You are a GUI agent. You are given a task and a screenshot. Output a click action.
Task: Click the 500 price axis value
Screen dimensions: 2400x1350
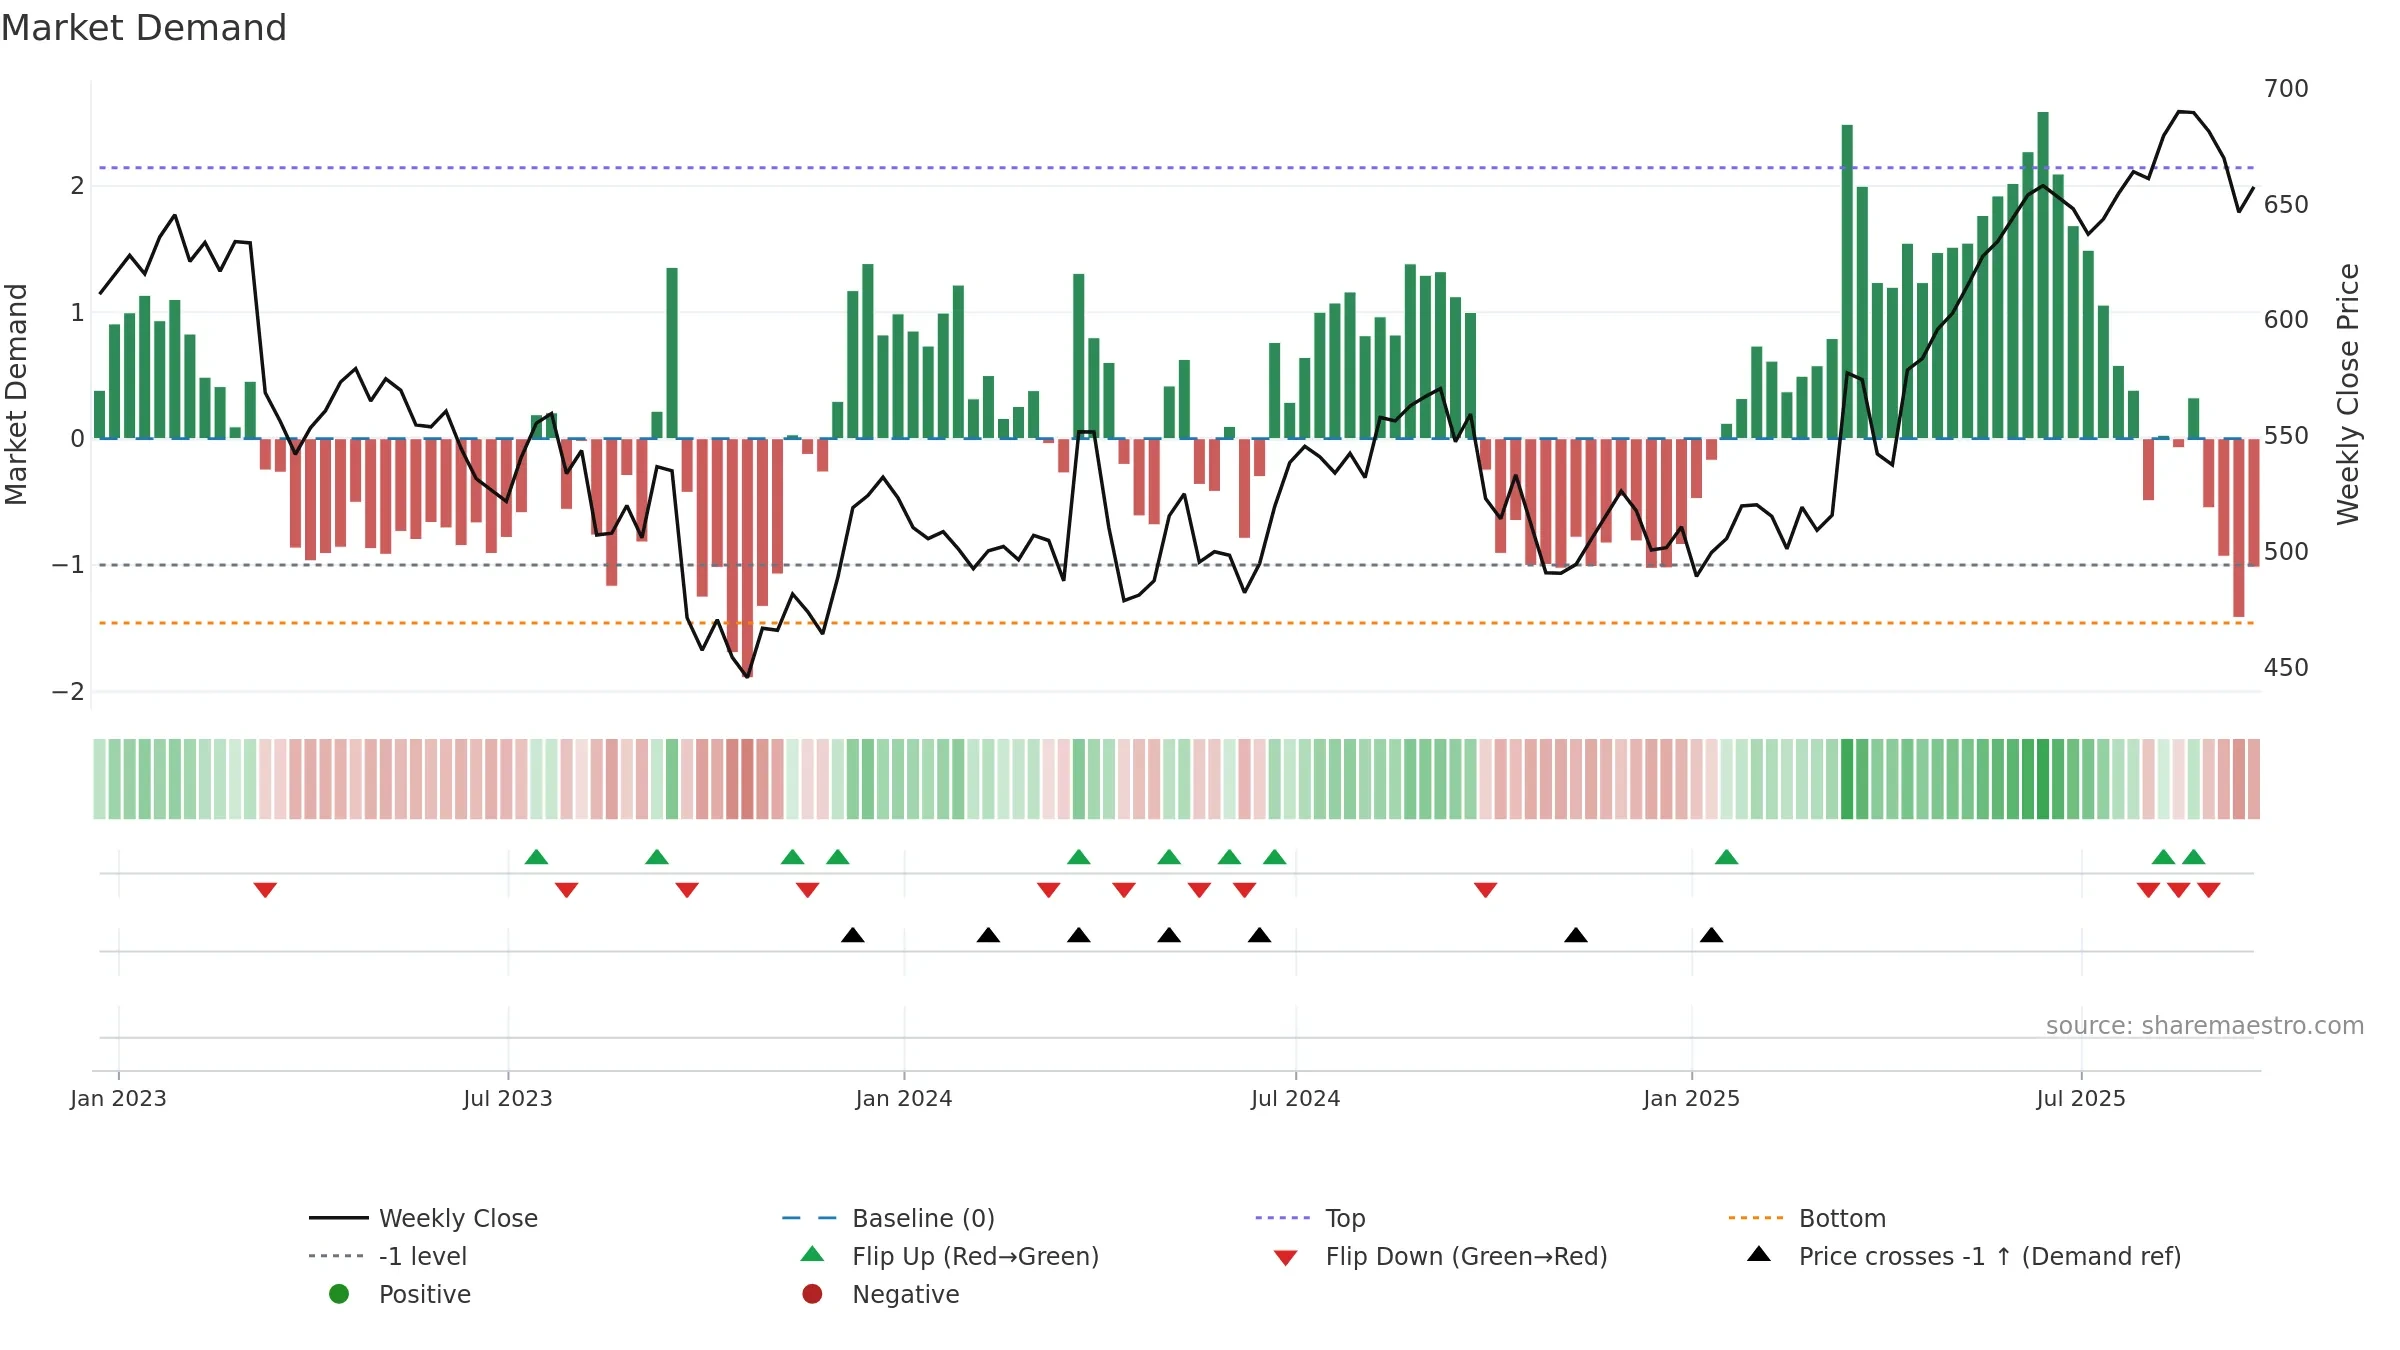coord(2286,552)
